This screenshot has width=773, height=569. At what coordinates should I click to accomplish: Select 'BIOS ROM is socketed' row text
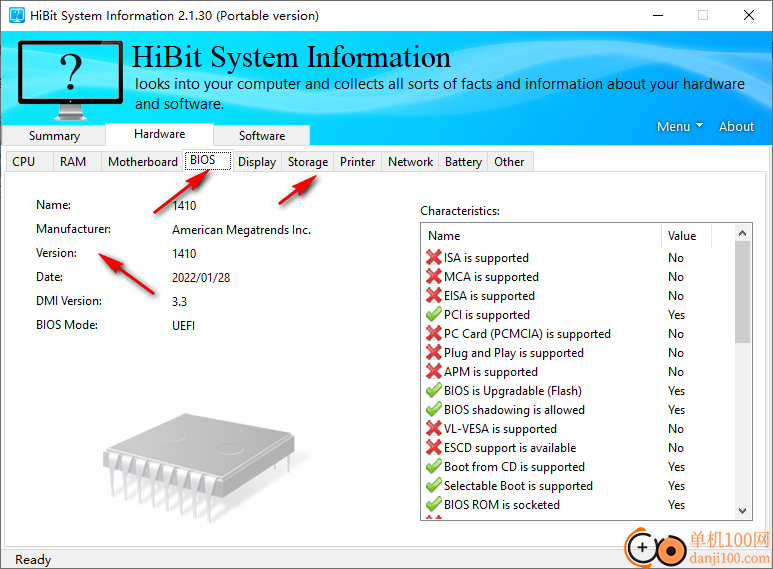click(x=502, y=505)
